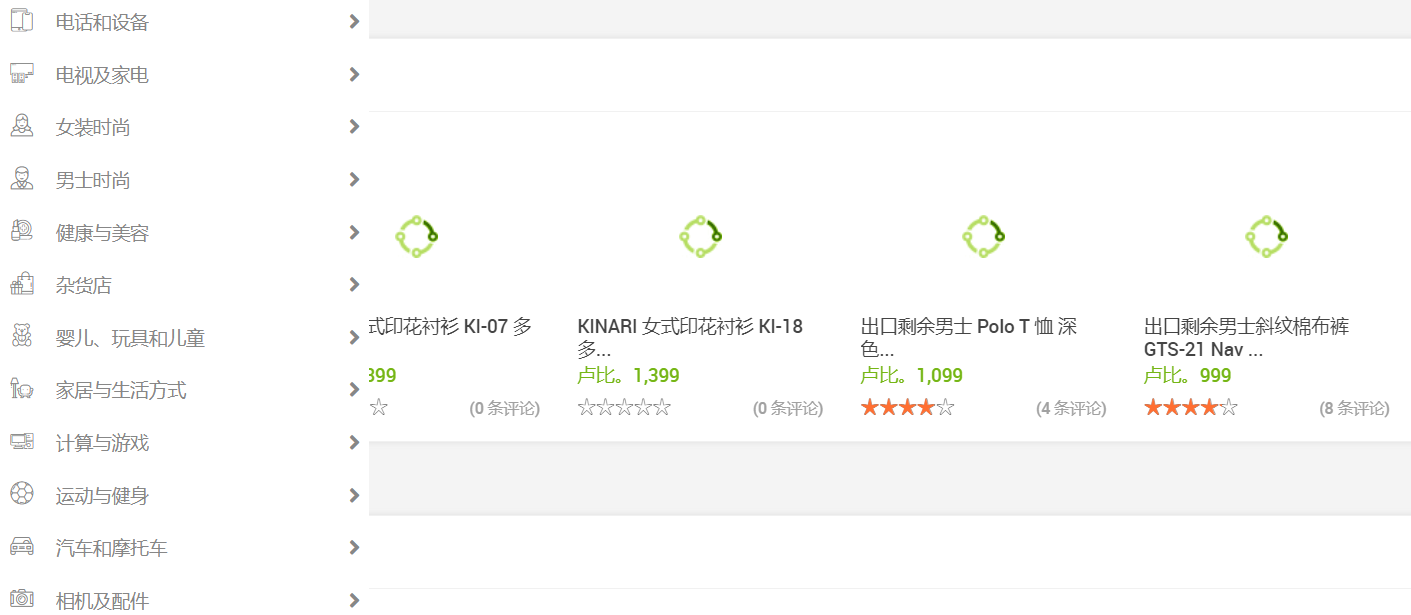Screen dimensions: 1411x615
Task: Expand the 女装时尚 submenu chevron
Action: (354, 127)
